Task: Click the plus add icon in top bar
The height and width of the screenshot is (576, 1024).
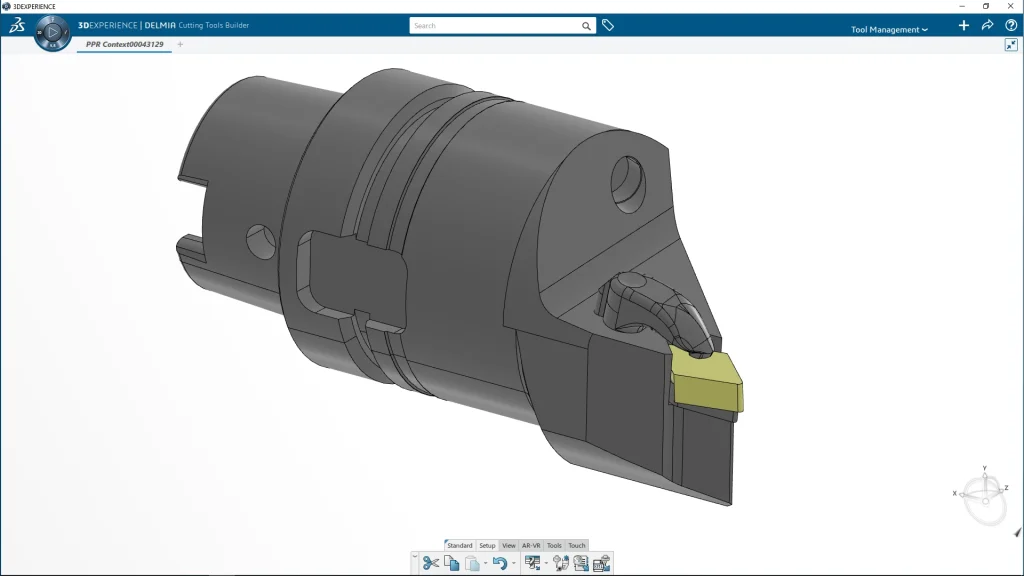Action: [964, 25]
